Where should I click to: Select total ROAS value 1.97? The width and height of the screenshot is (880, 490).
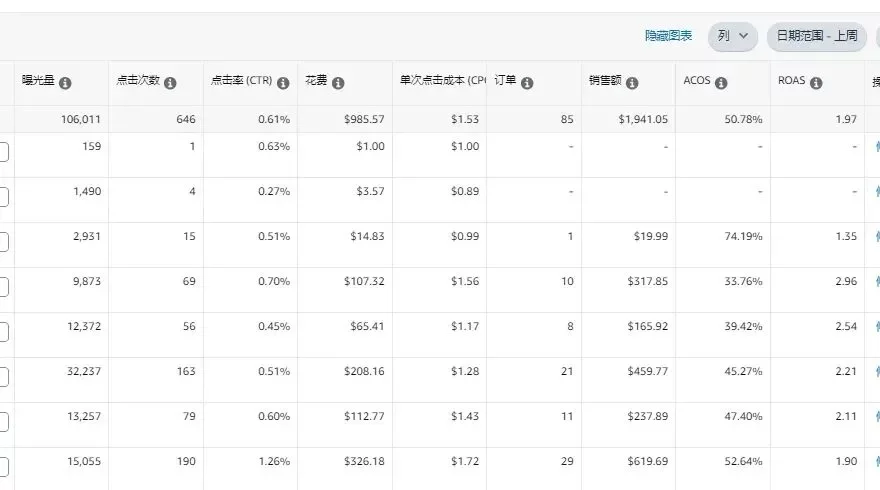click(x=846, y=119)
